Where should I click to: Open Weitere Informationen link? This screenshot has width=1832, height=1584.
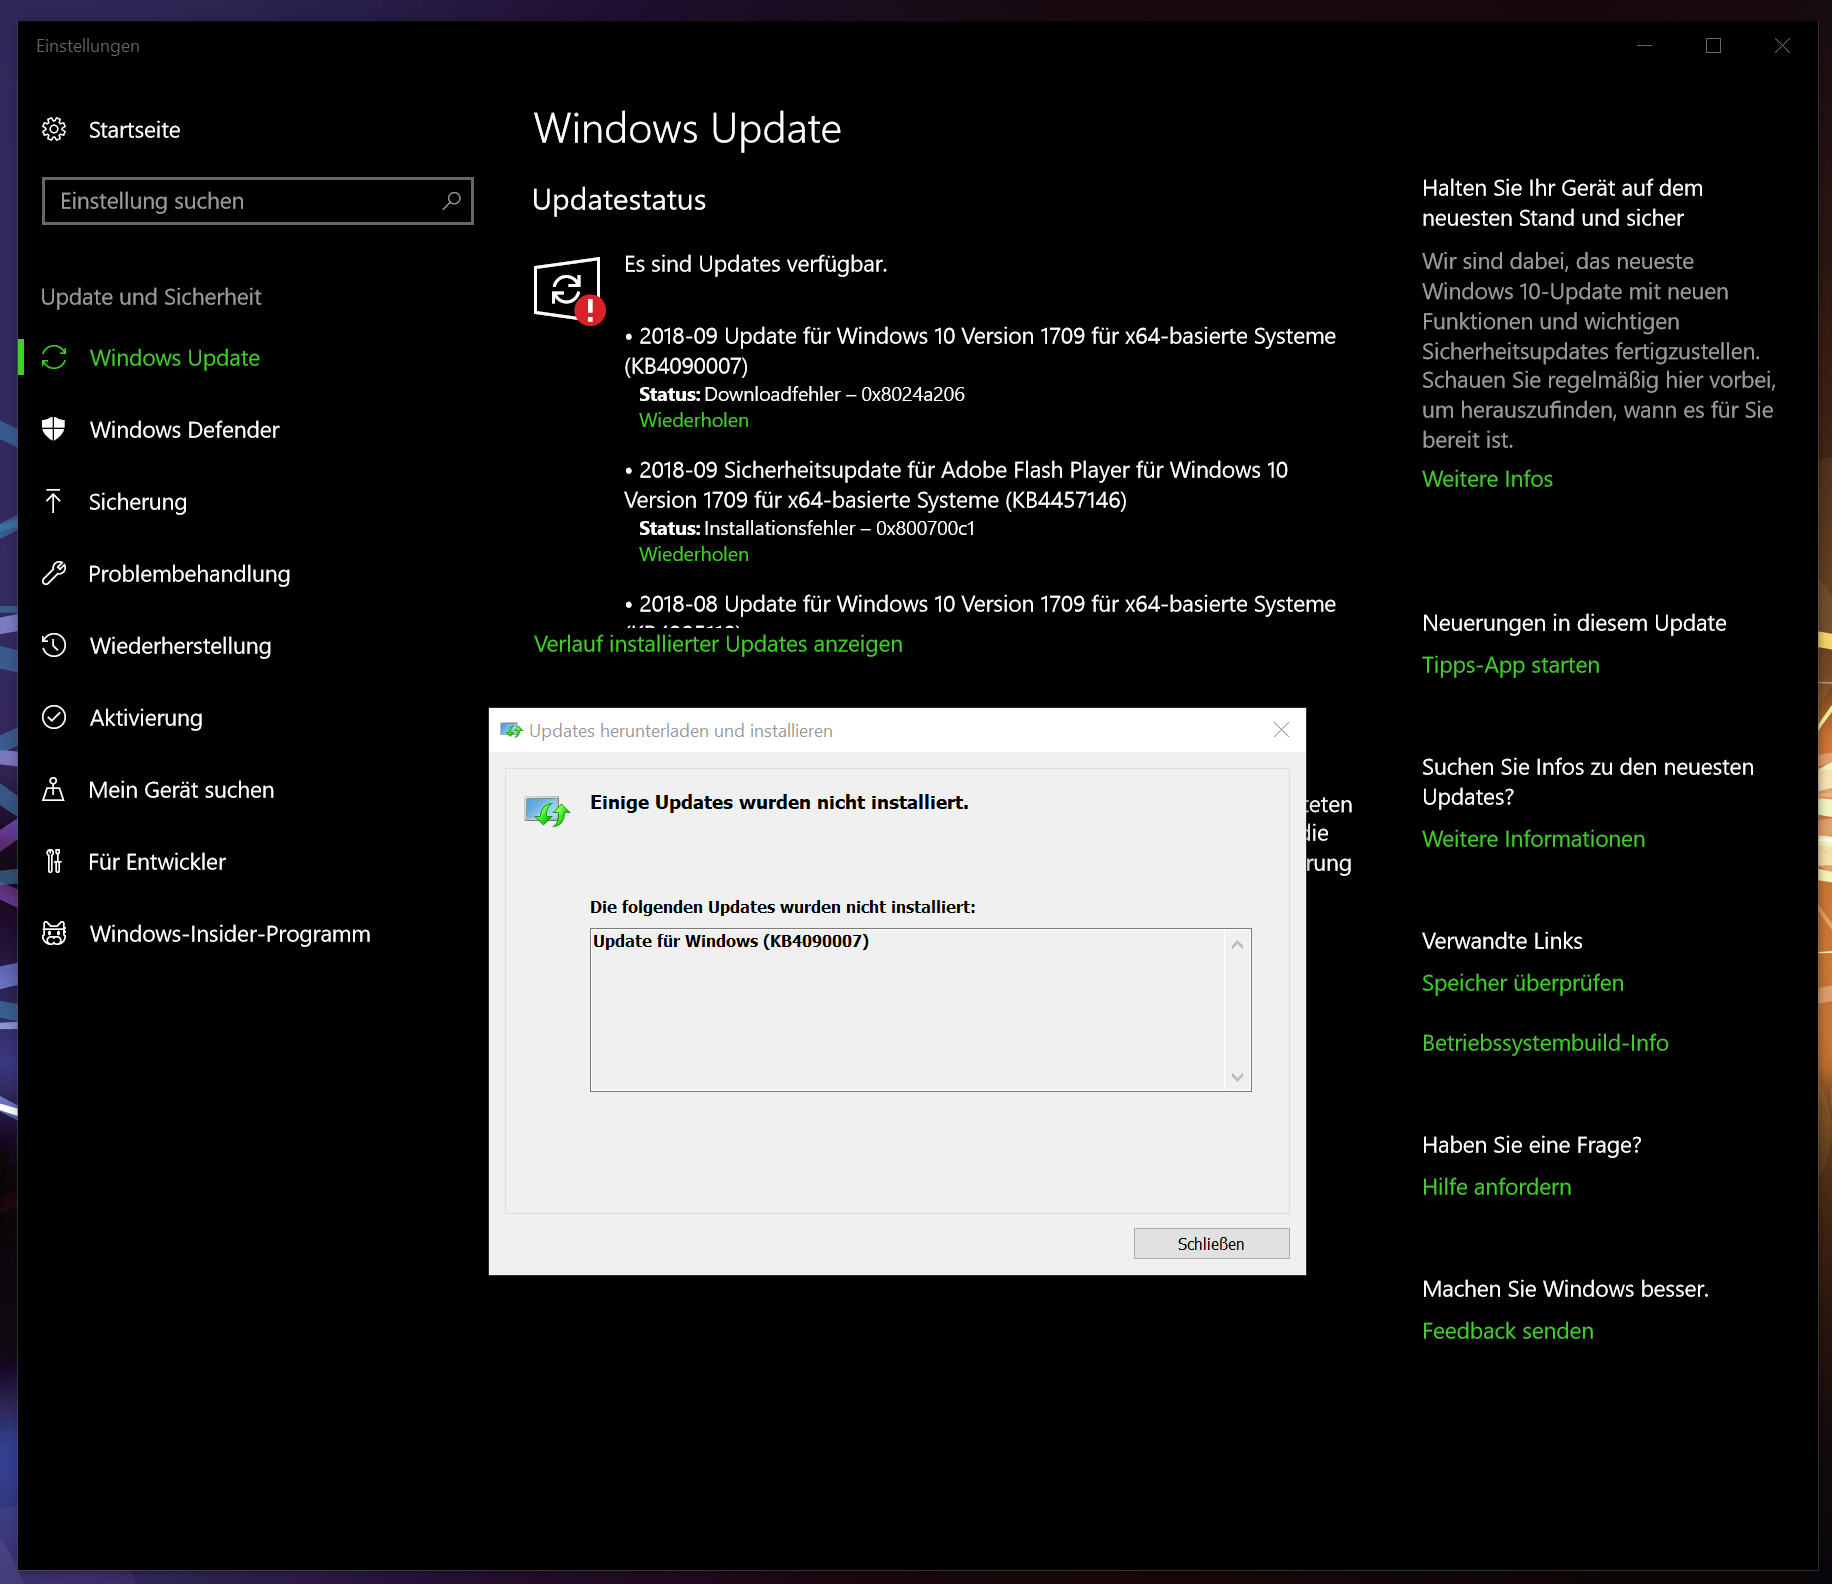point(1533,839)
